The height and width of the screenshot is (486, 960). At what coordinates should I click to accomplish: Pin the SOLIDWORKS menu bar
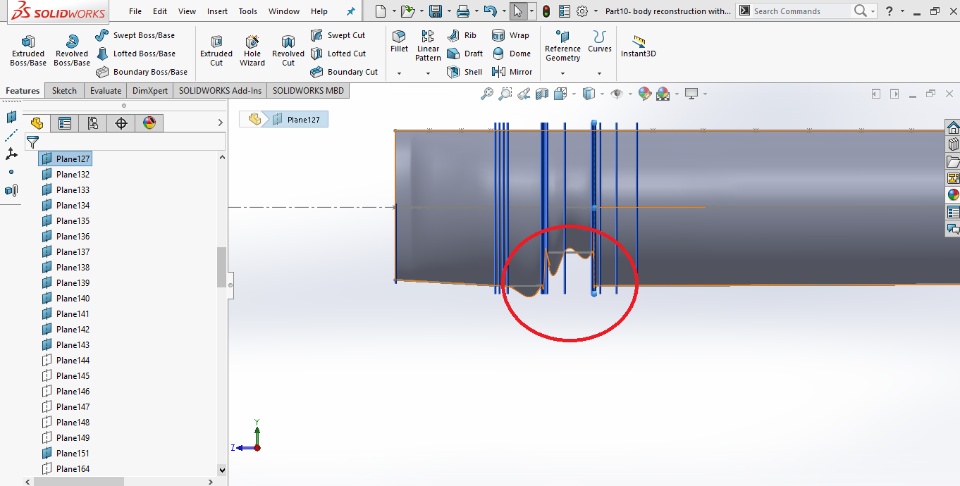tap(351, 11)
